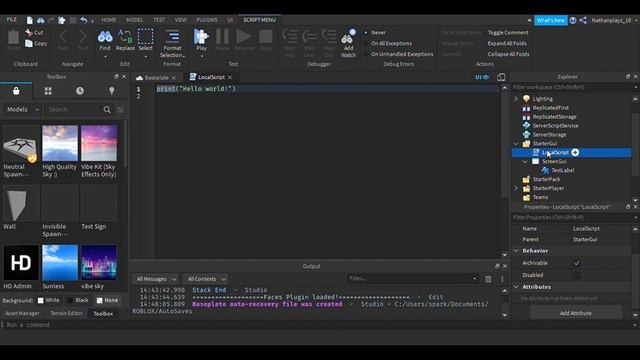The width and height of the screenshot is (640, 360).
Task: Switch to the HOME ribbon tab
Action: (109, 20)
